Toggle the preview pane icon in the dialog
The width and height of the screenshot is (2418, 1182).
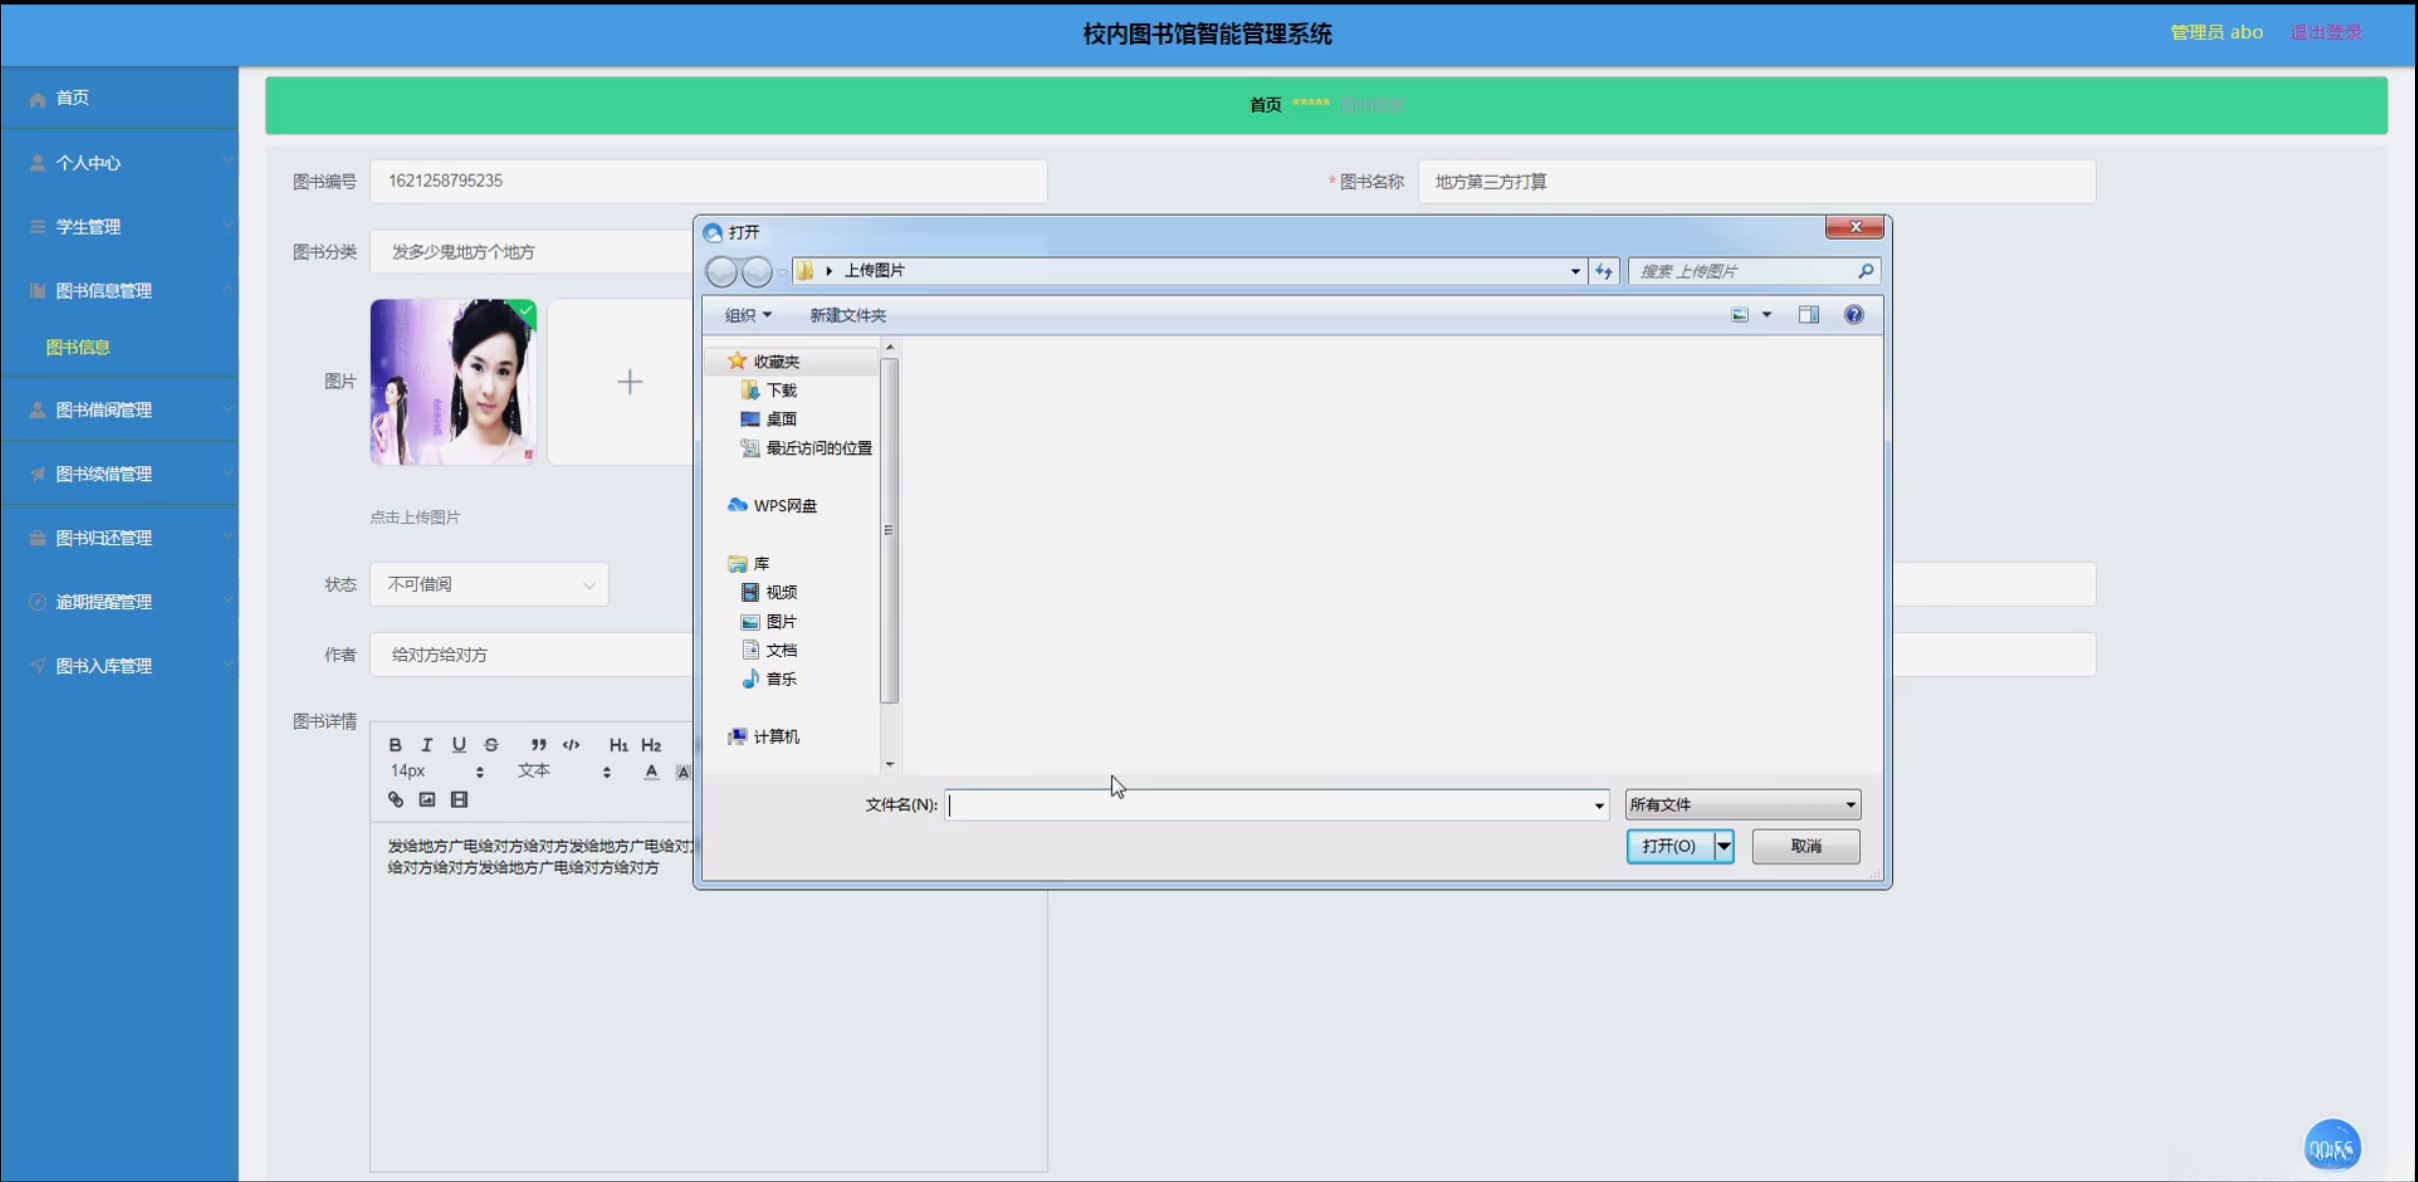(x=1808, y=315)
